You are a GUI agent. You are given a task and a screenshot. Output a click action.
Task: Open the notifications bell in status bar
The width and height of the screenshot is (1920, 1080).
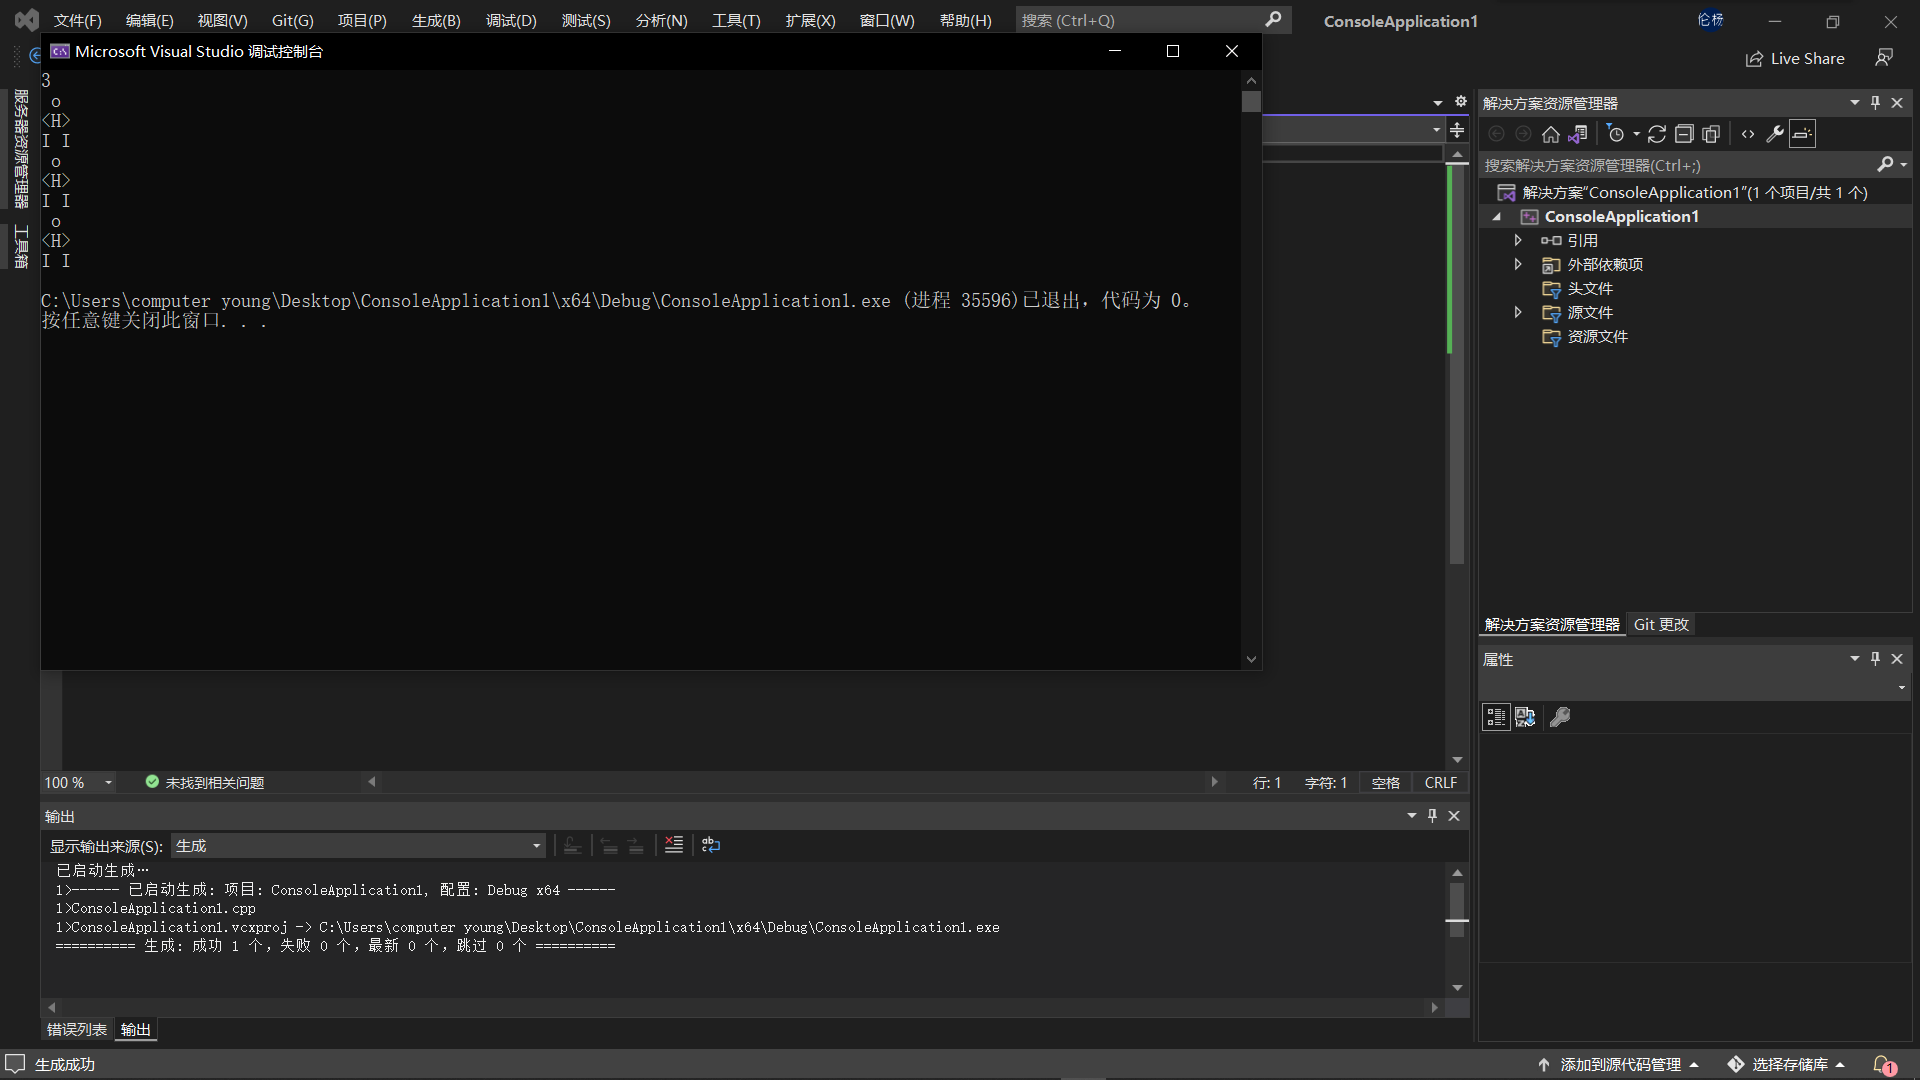pyautogui.click(x=1884, y=1065)
